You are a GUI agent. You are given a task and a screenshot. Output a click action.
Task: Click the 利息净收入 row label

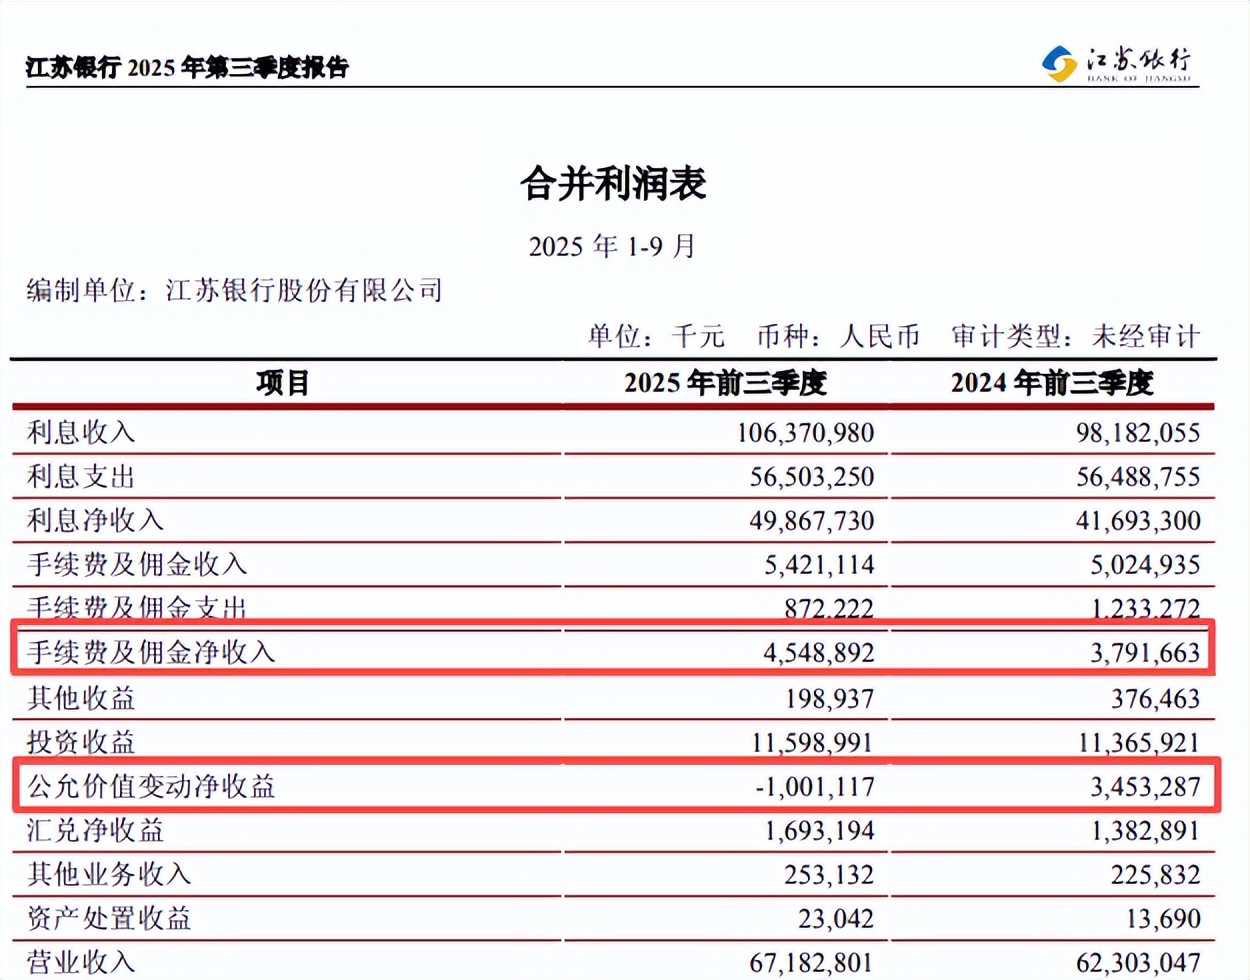tap(95, 521)
